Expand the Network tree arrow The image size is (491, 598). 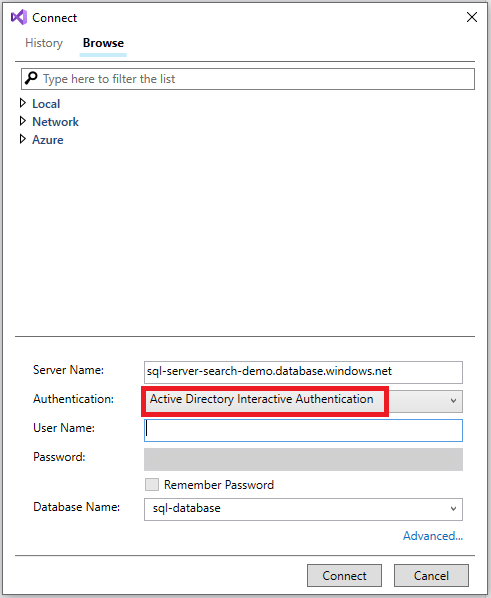(x=23, y=121)
